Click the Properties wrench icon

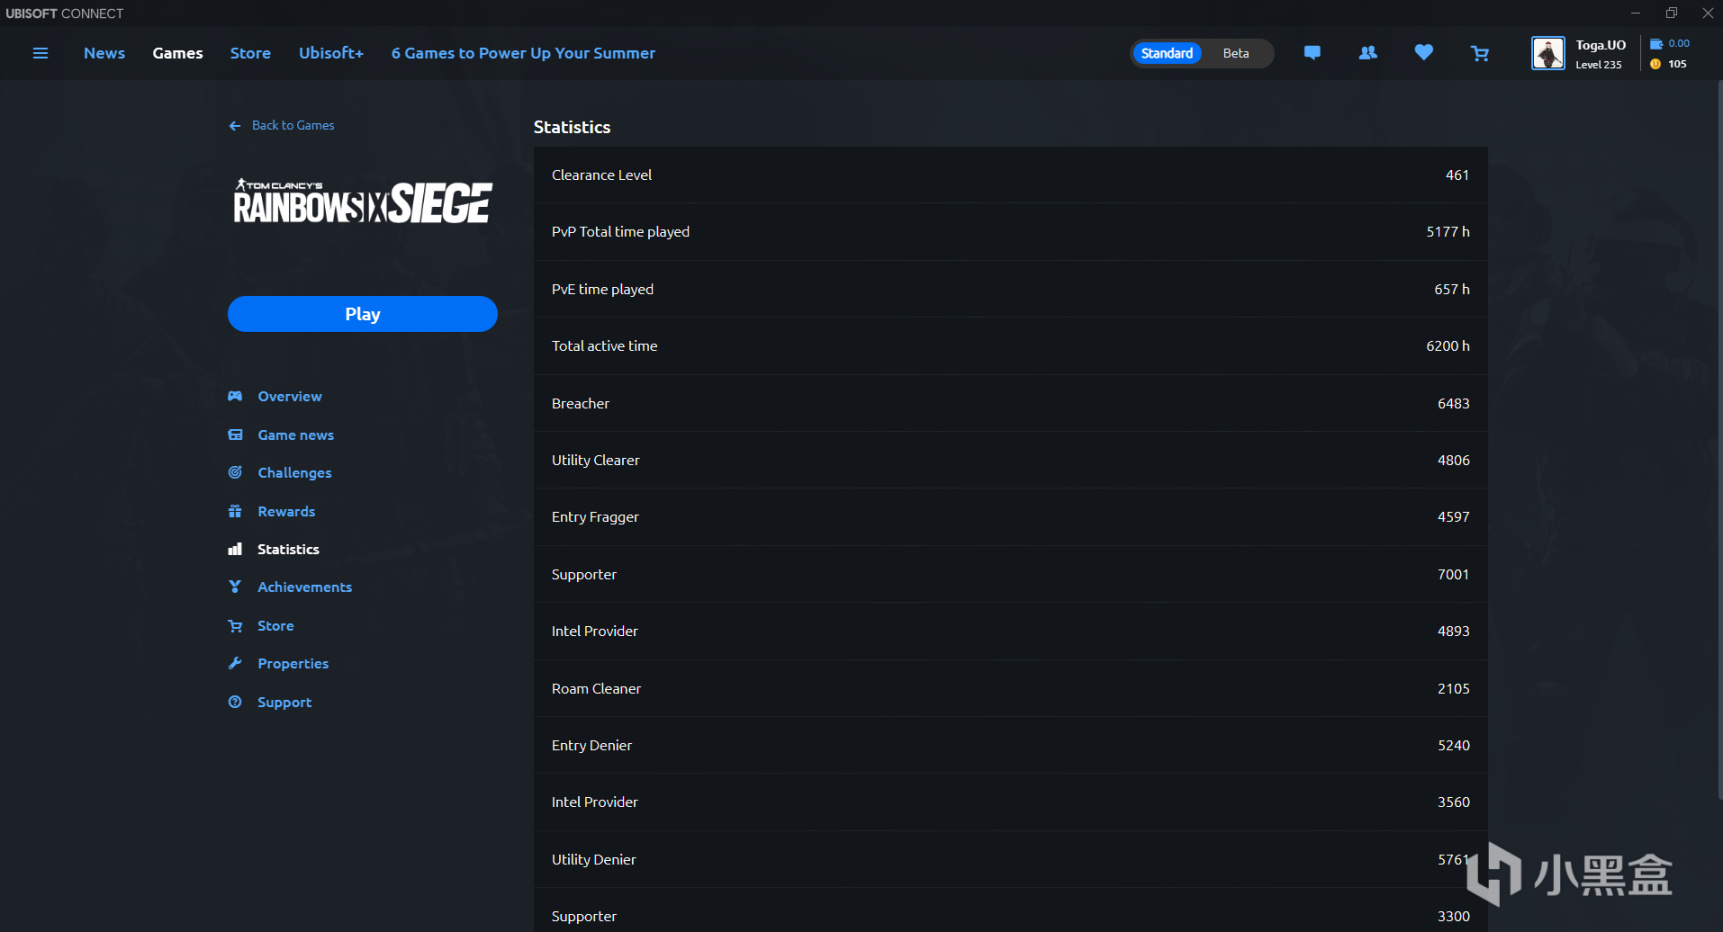click(x=235, y=664)
